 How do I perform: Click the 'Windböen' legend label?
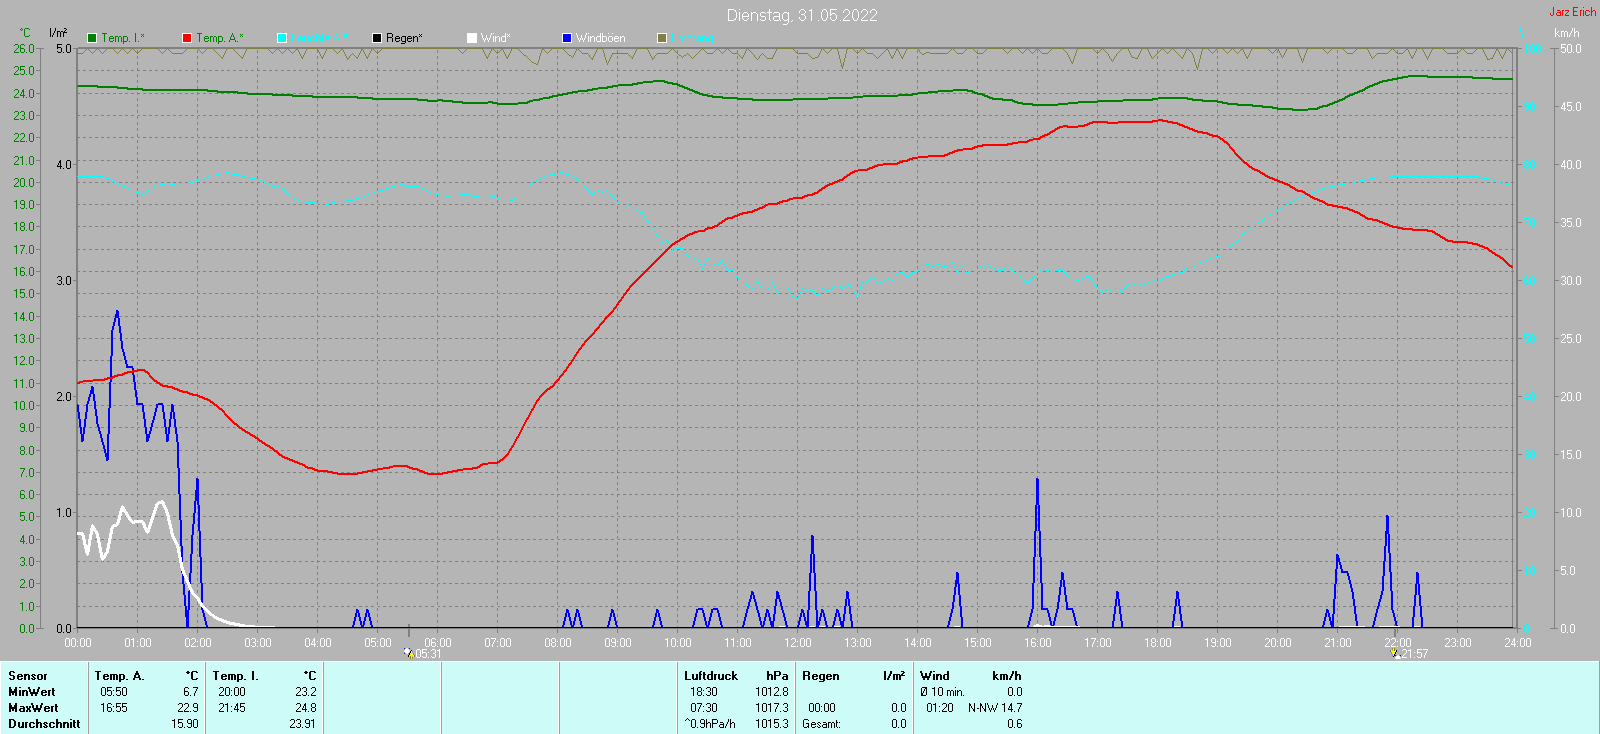pos(601,38)
